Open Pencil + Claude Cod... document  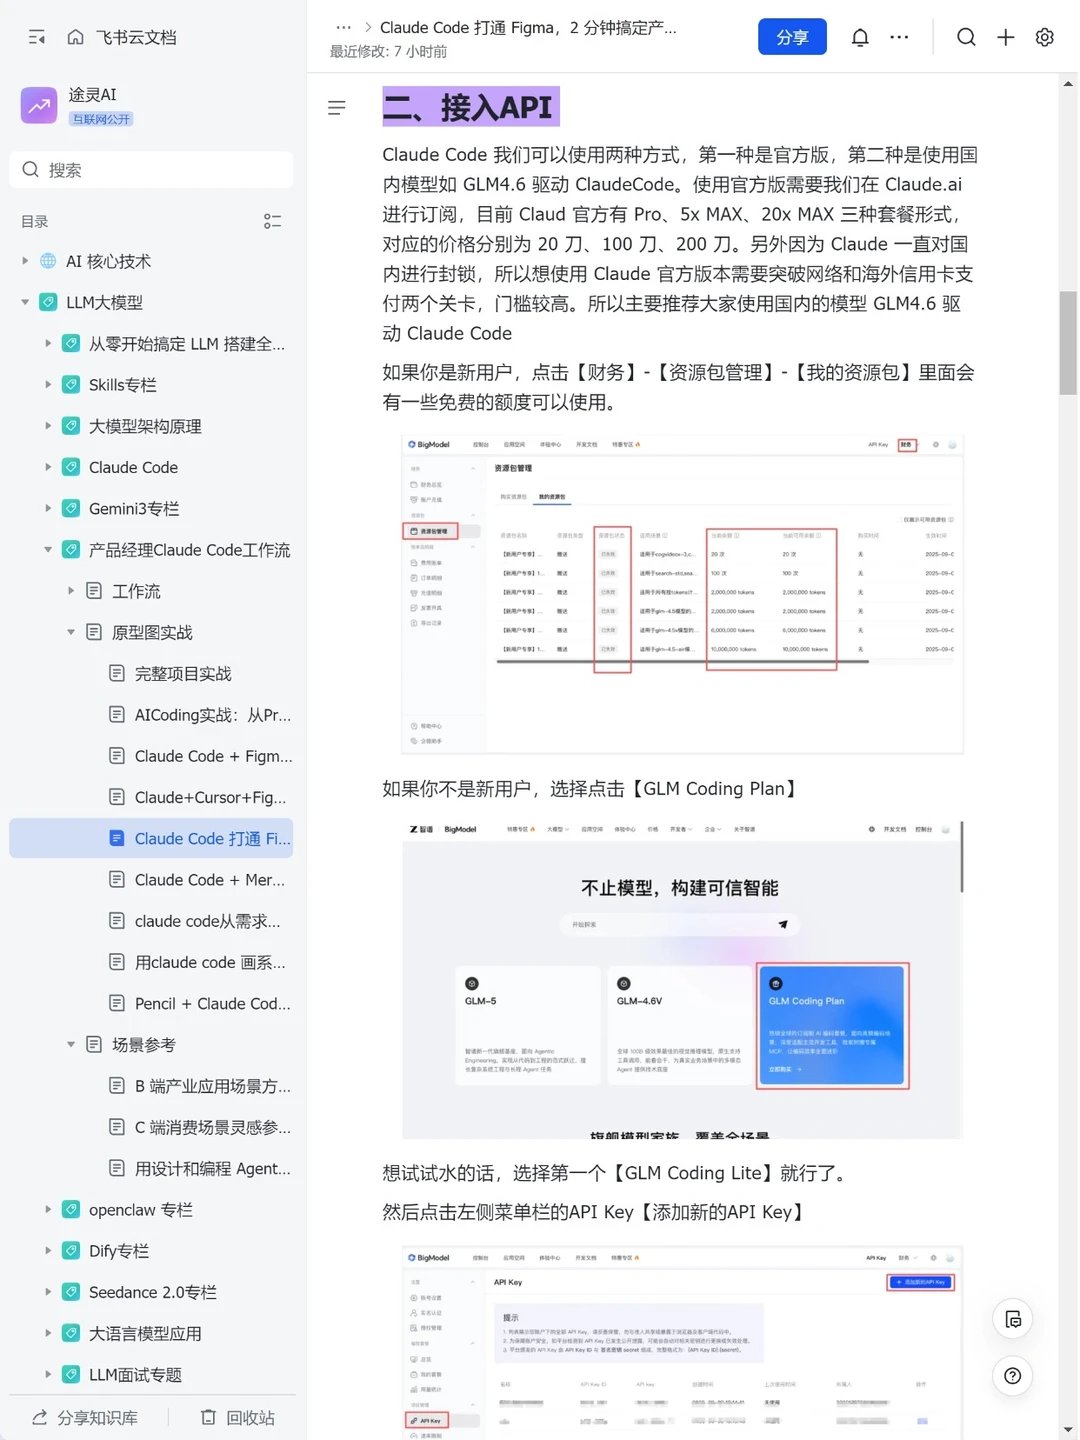(x=151, y=1003)
